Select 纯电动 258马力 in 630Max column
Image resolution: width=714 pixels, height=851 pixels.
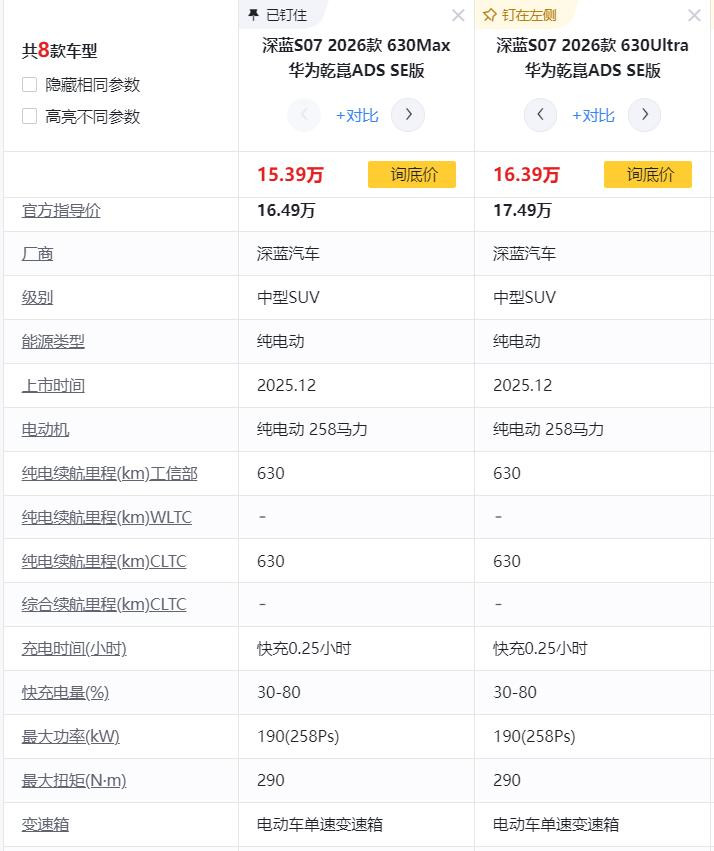(313, 429)
